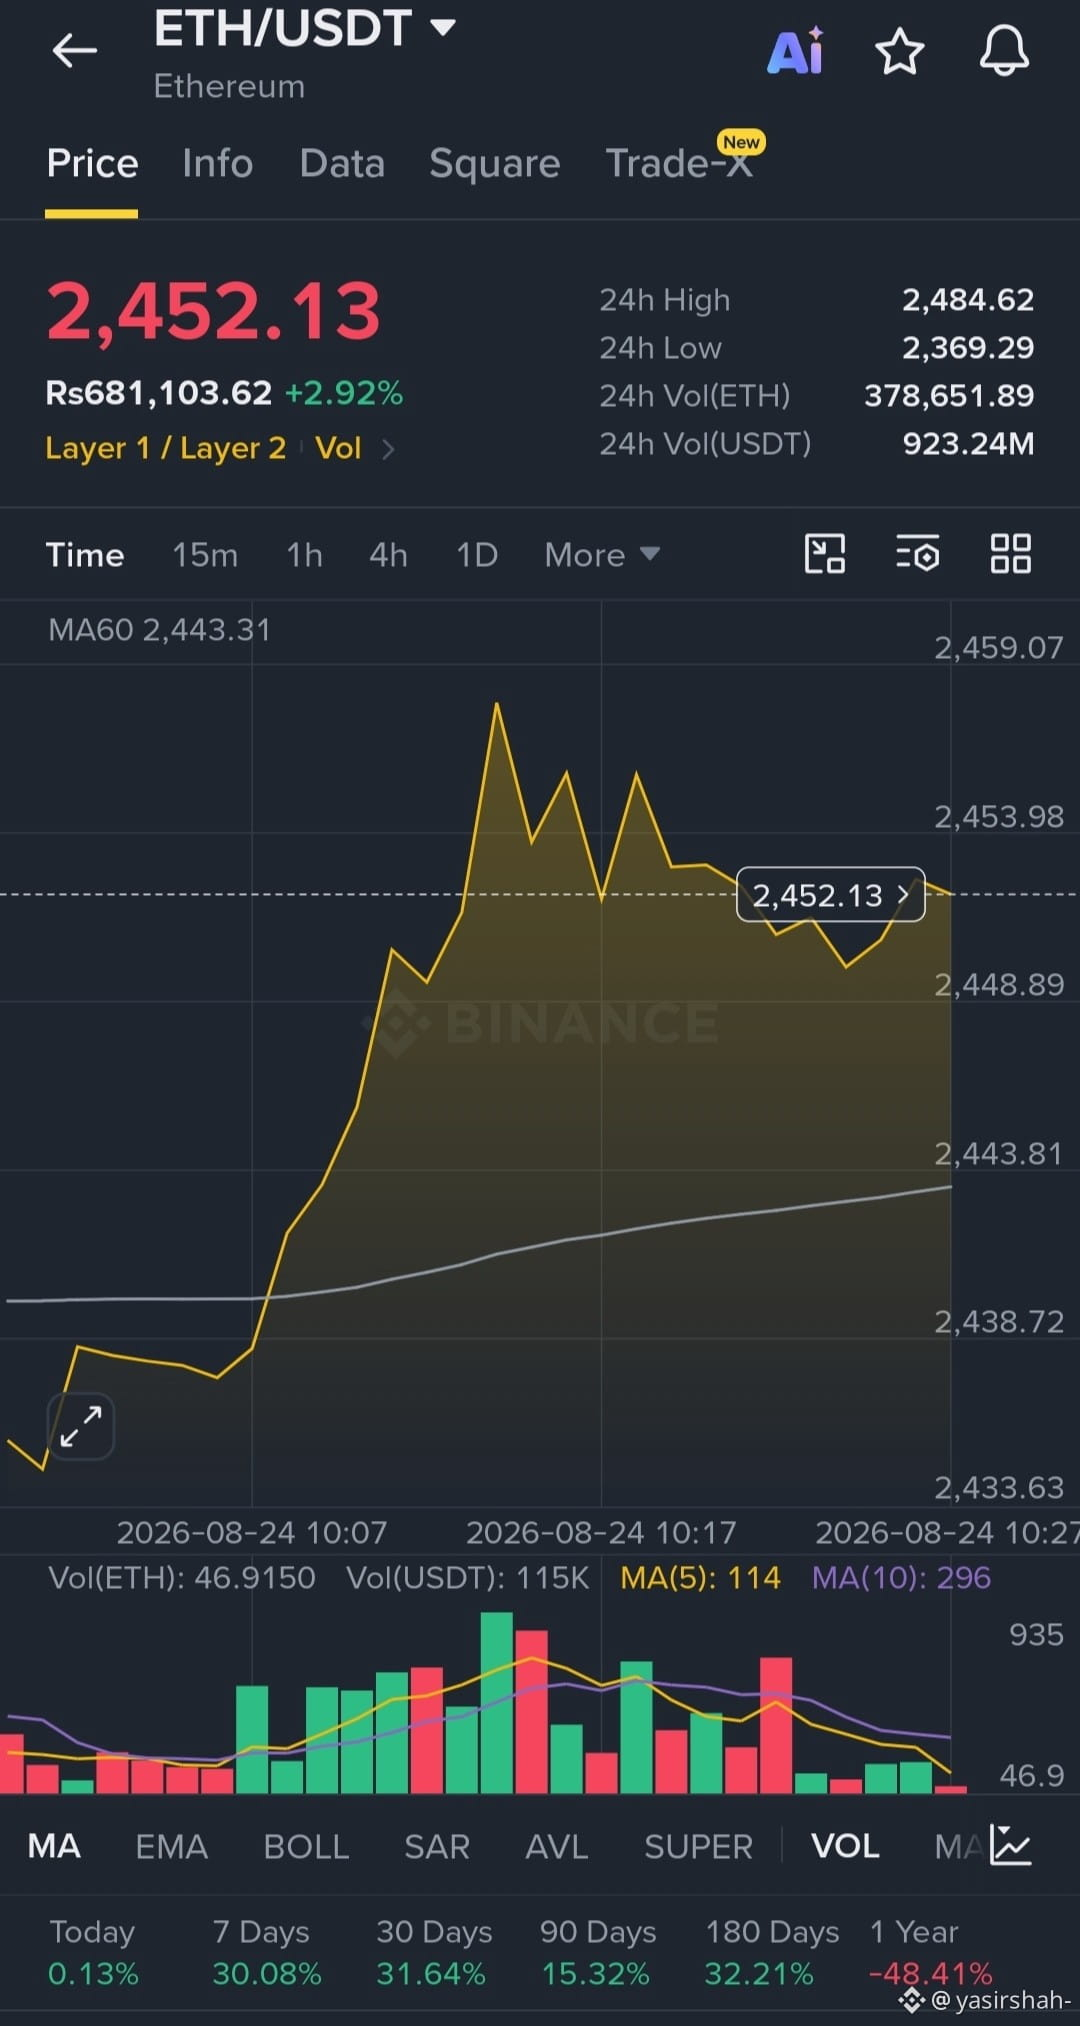Tap the 24h Low value 2,369.29
Viewport: 1080px width, 2026px height.
pyautogui.click(x=968, y=348)
